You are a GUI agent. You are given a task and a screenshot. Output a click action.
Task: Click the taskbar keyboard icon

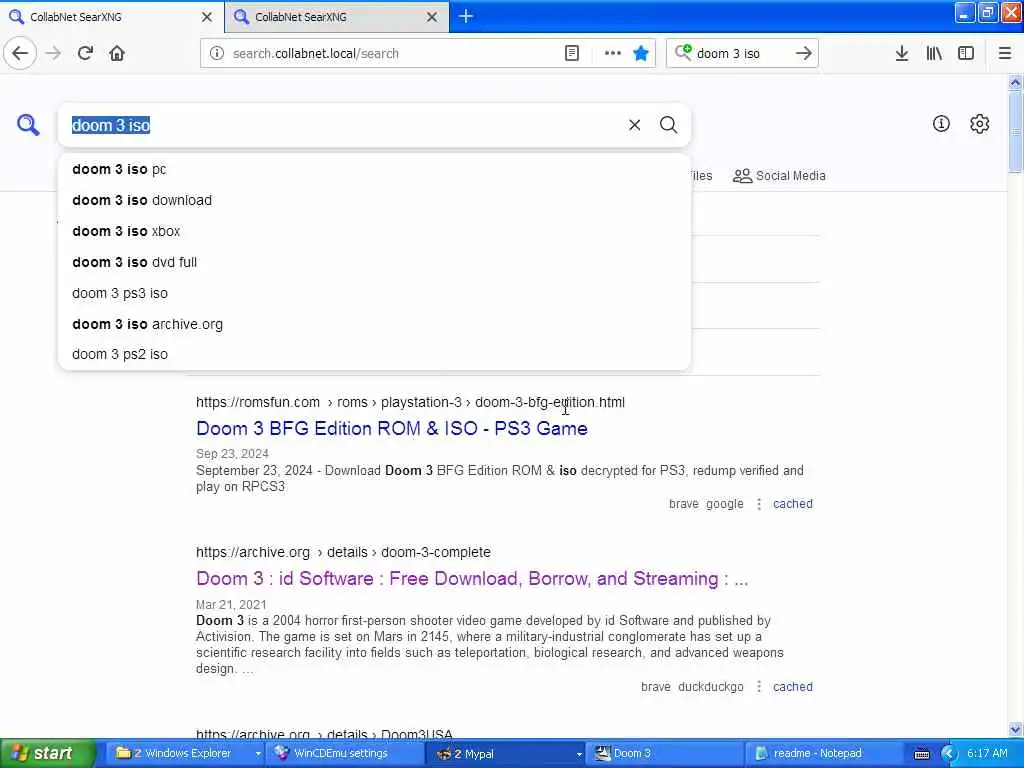[921, 754]
